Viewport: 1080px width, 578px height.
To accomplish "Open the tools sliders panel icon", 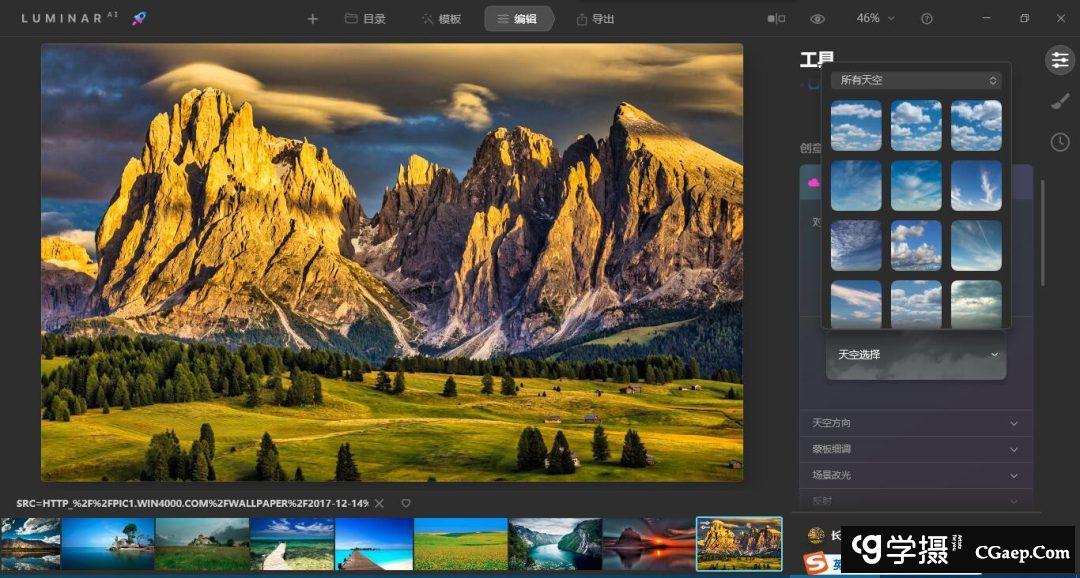I will [x=1060, y=60].
